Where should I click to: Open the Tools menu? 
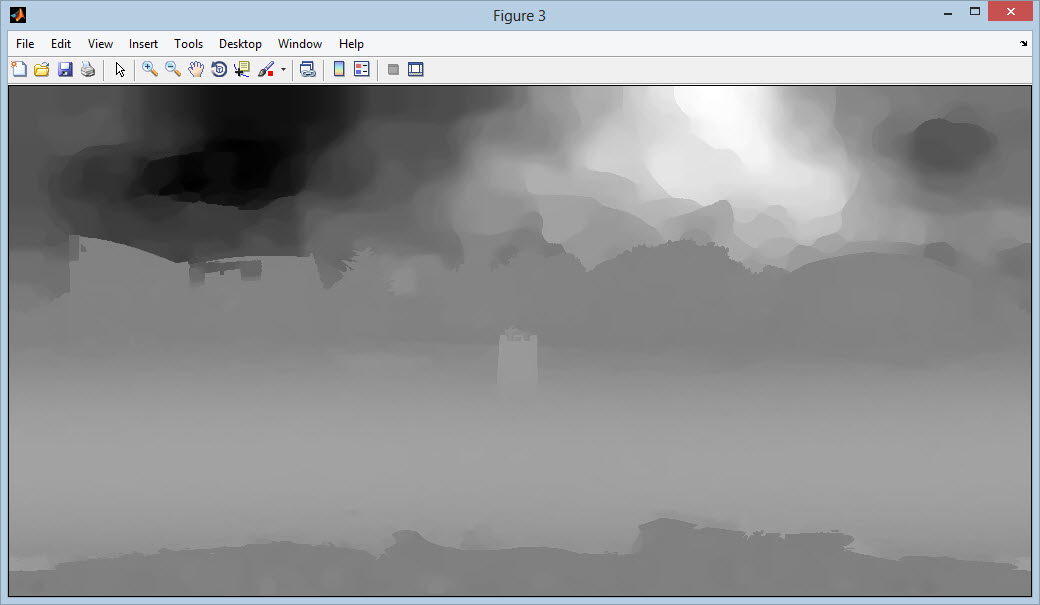point(188,44)
